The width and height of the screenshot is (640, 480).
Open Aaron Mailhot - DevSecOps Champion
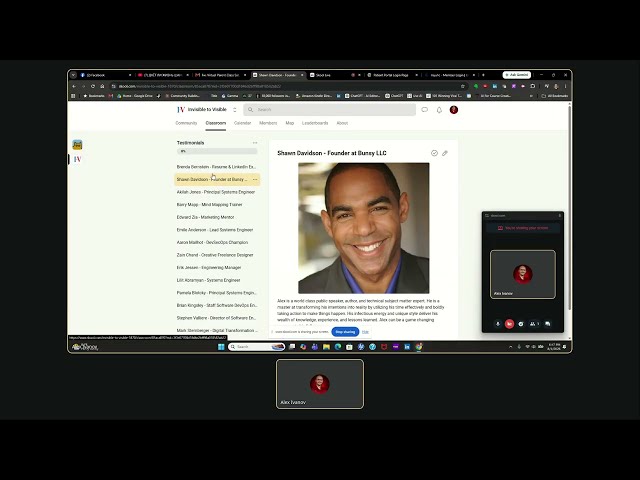pos(216,242)
